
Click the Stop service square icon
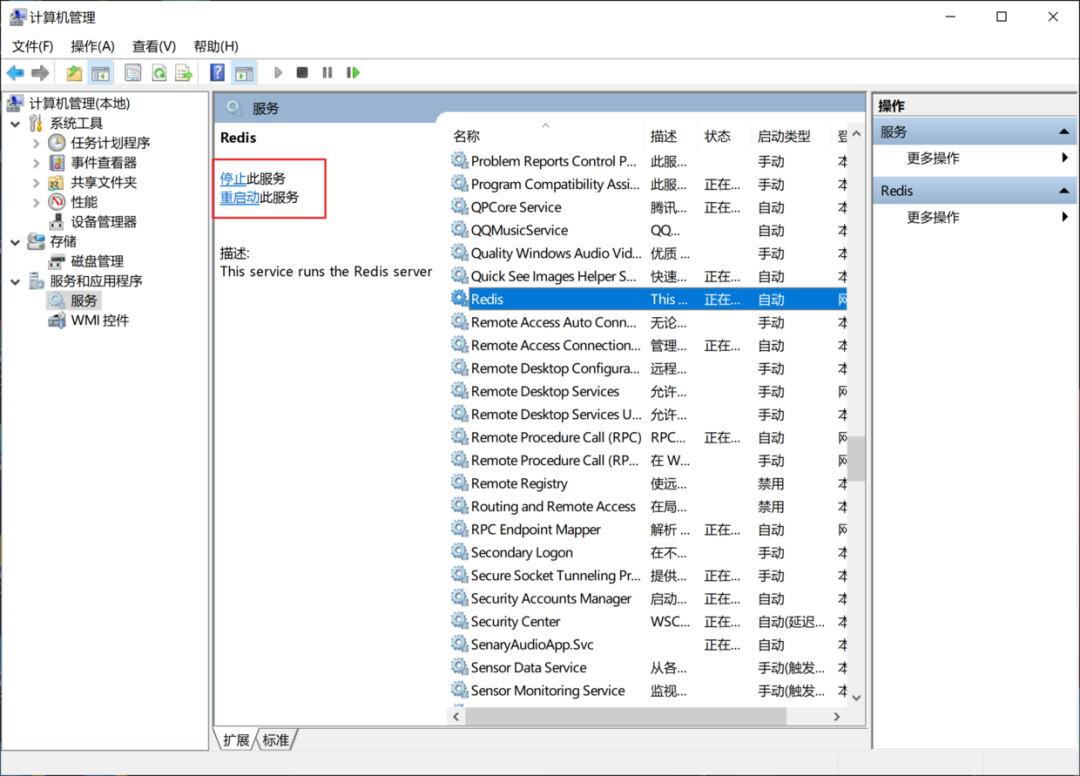[302, 72]
